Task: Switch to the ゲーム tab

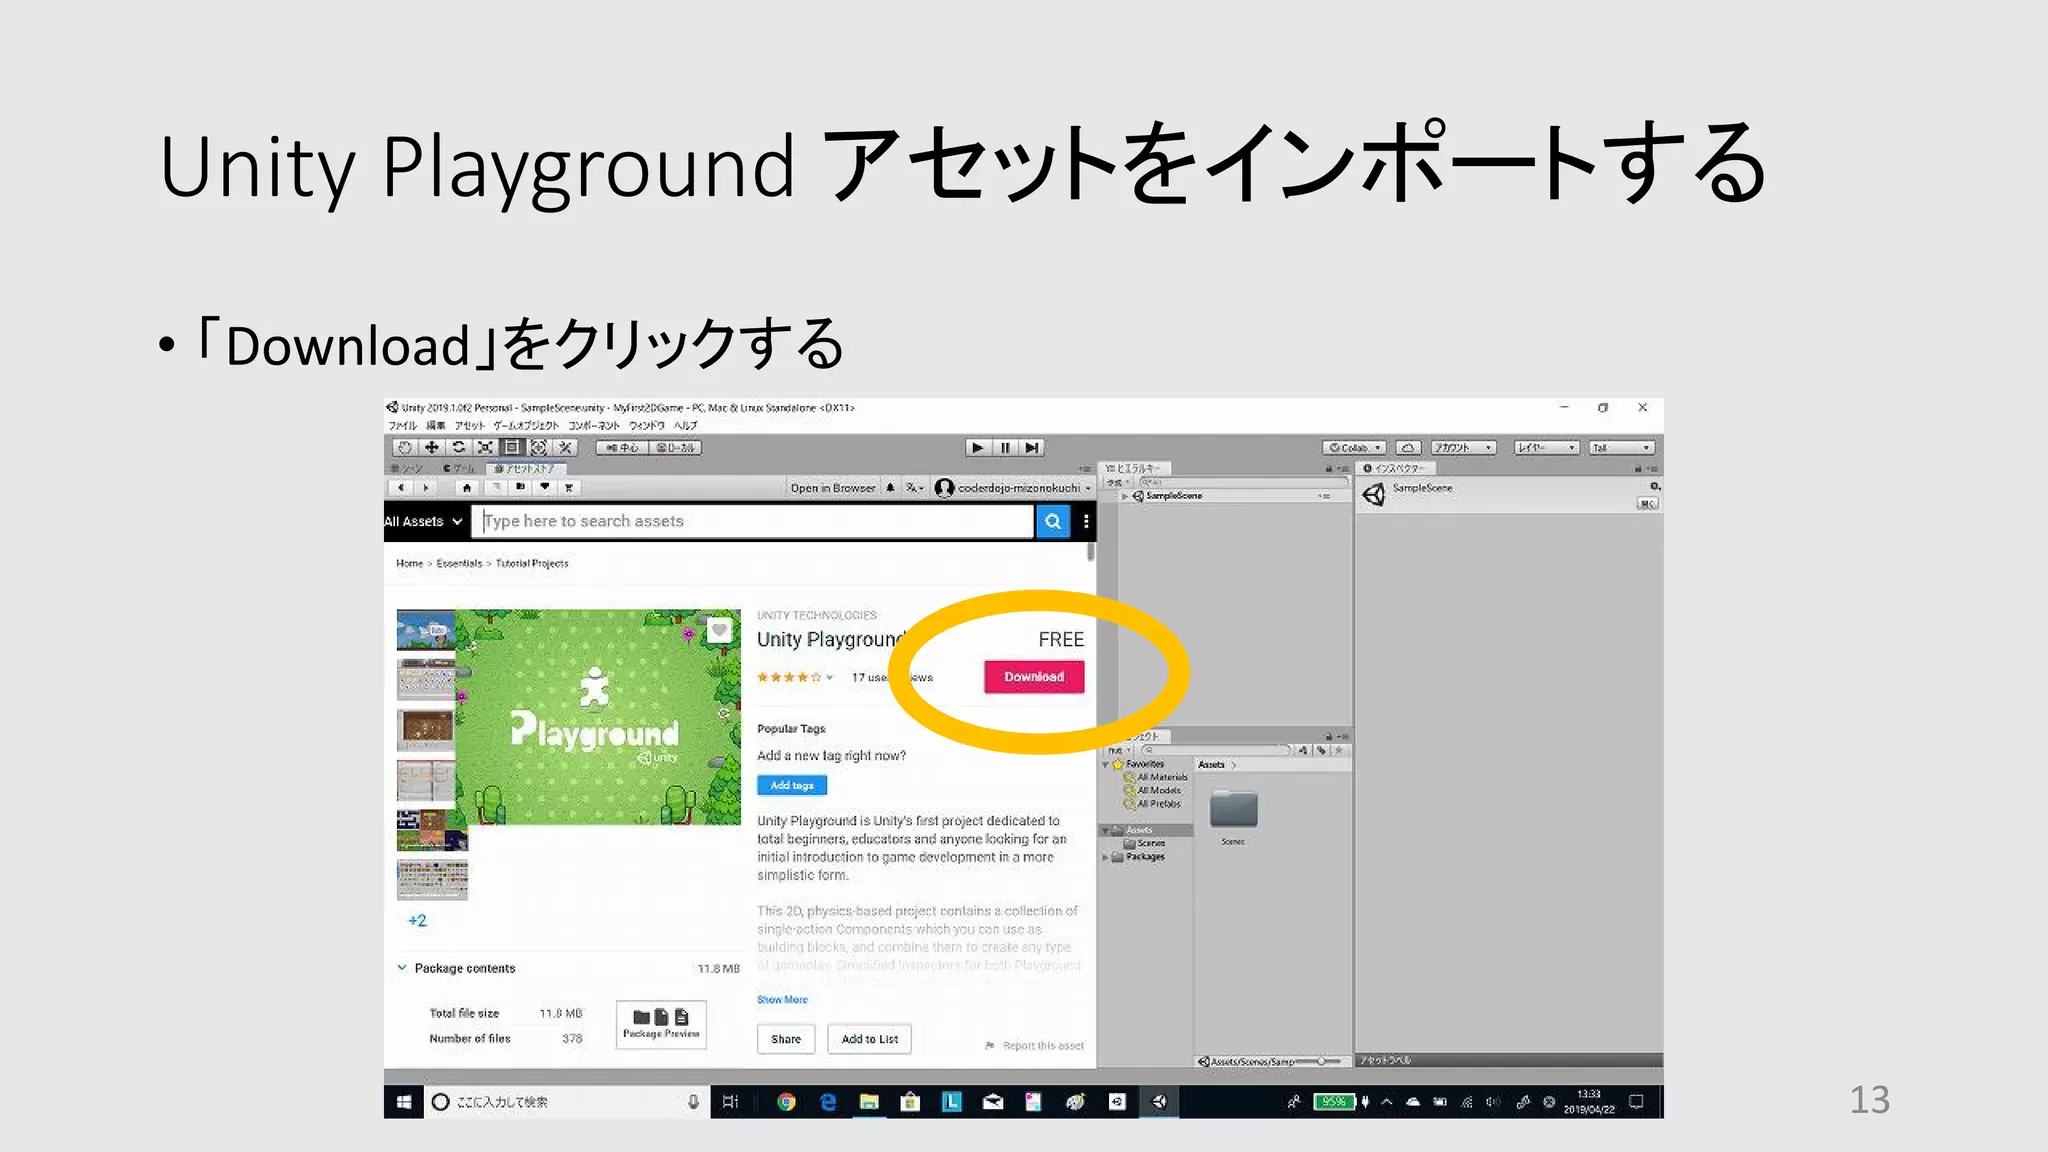Action: point(459,468)
